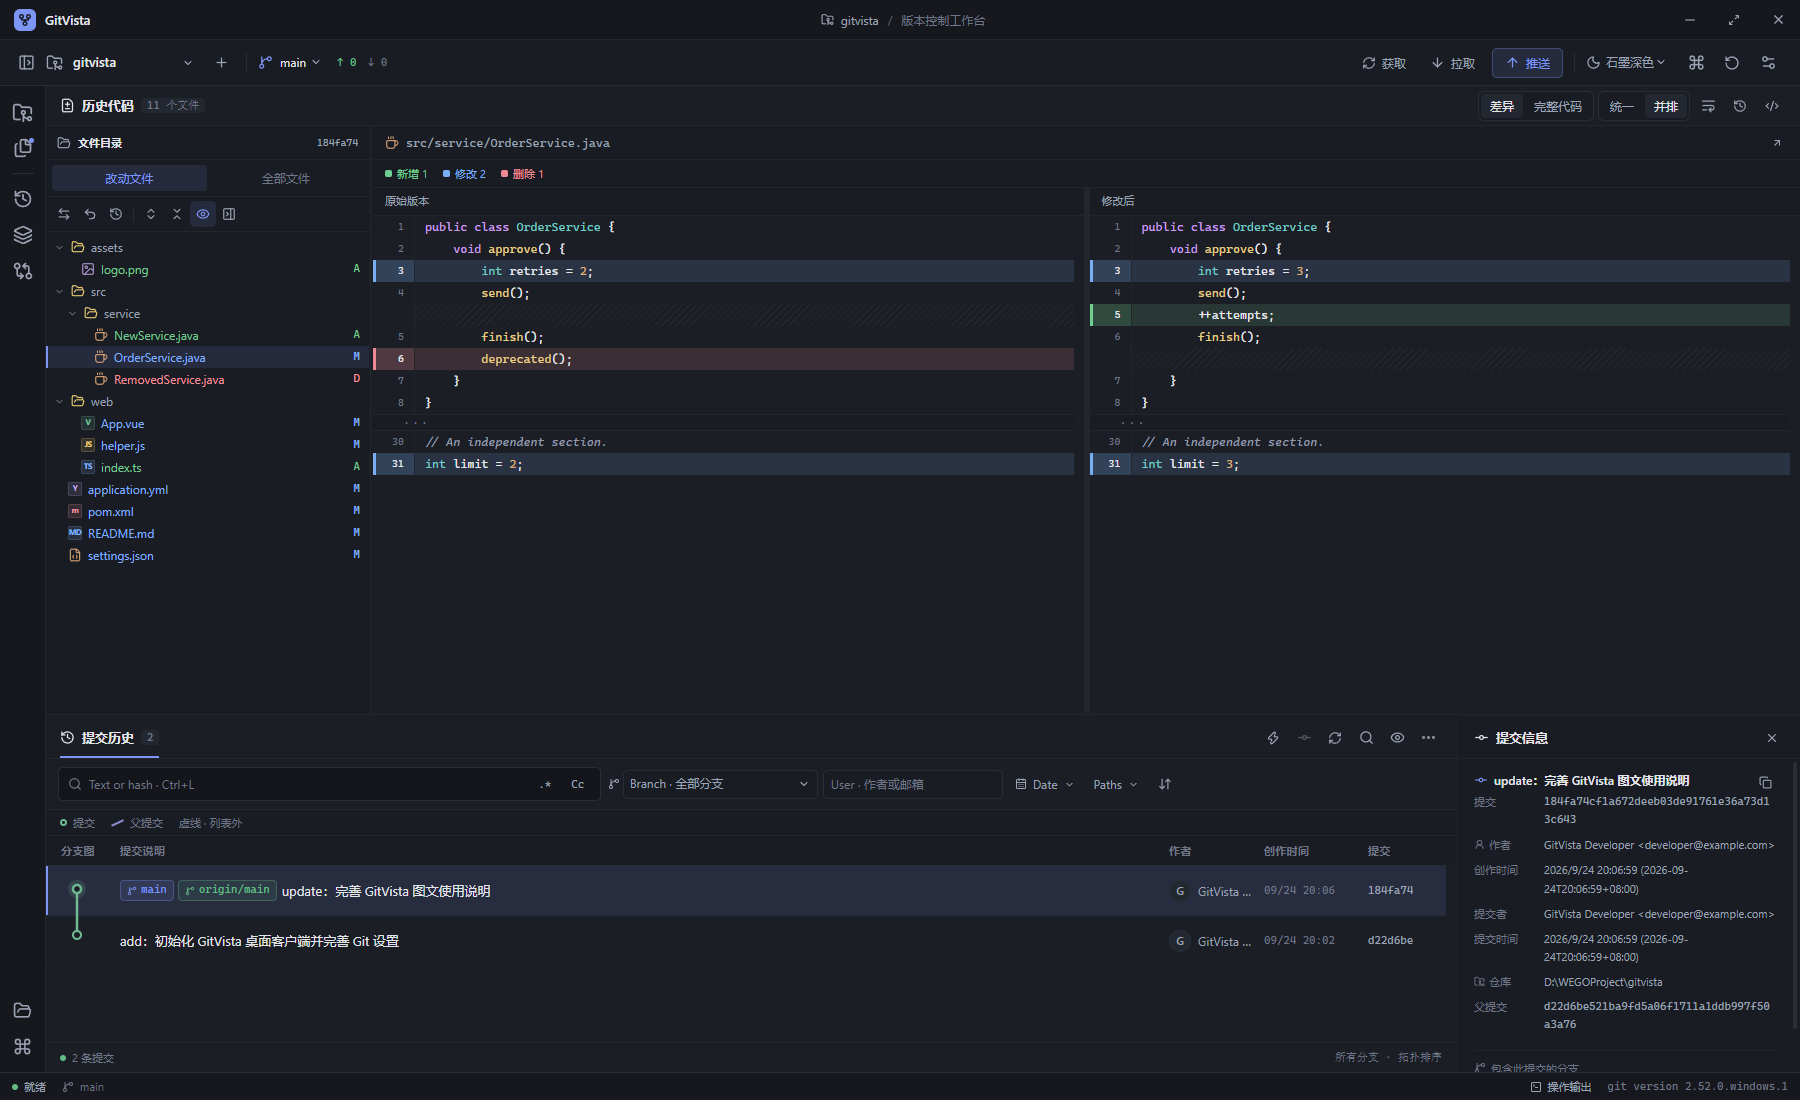Viewport: 1800px width, 1100px height.
Task: Open the more options ellipsis in commit history
Action: click(x=1428, y=737)
